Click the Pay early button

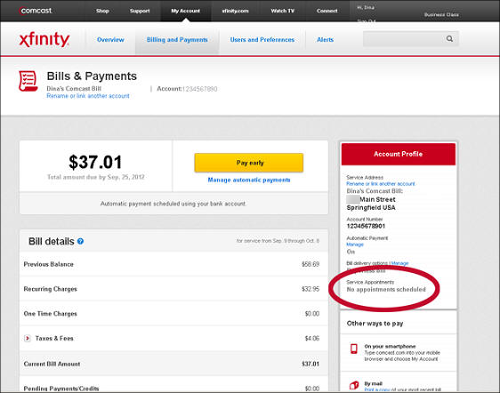tap(249, 163)
